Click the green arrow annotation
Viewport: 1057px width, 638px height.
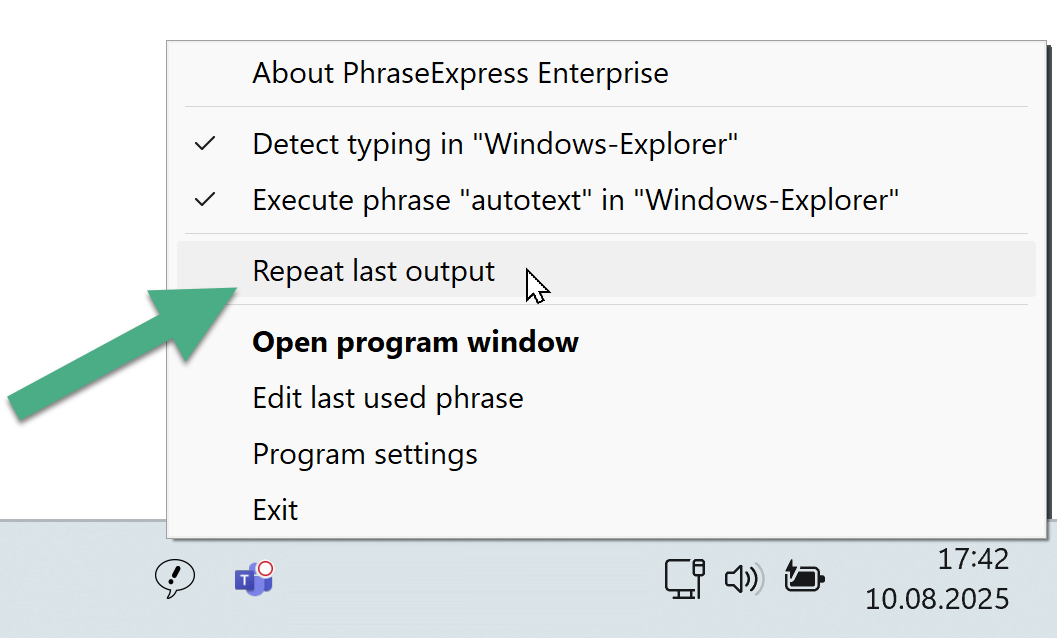click(x=123, y=353)
